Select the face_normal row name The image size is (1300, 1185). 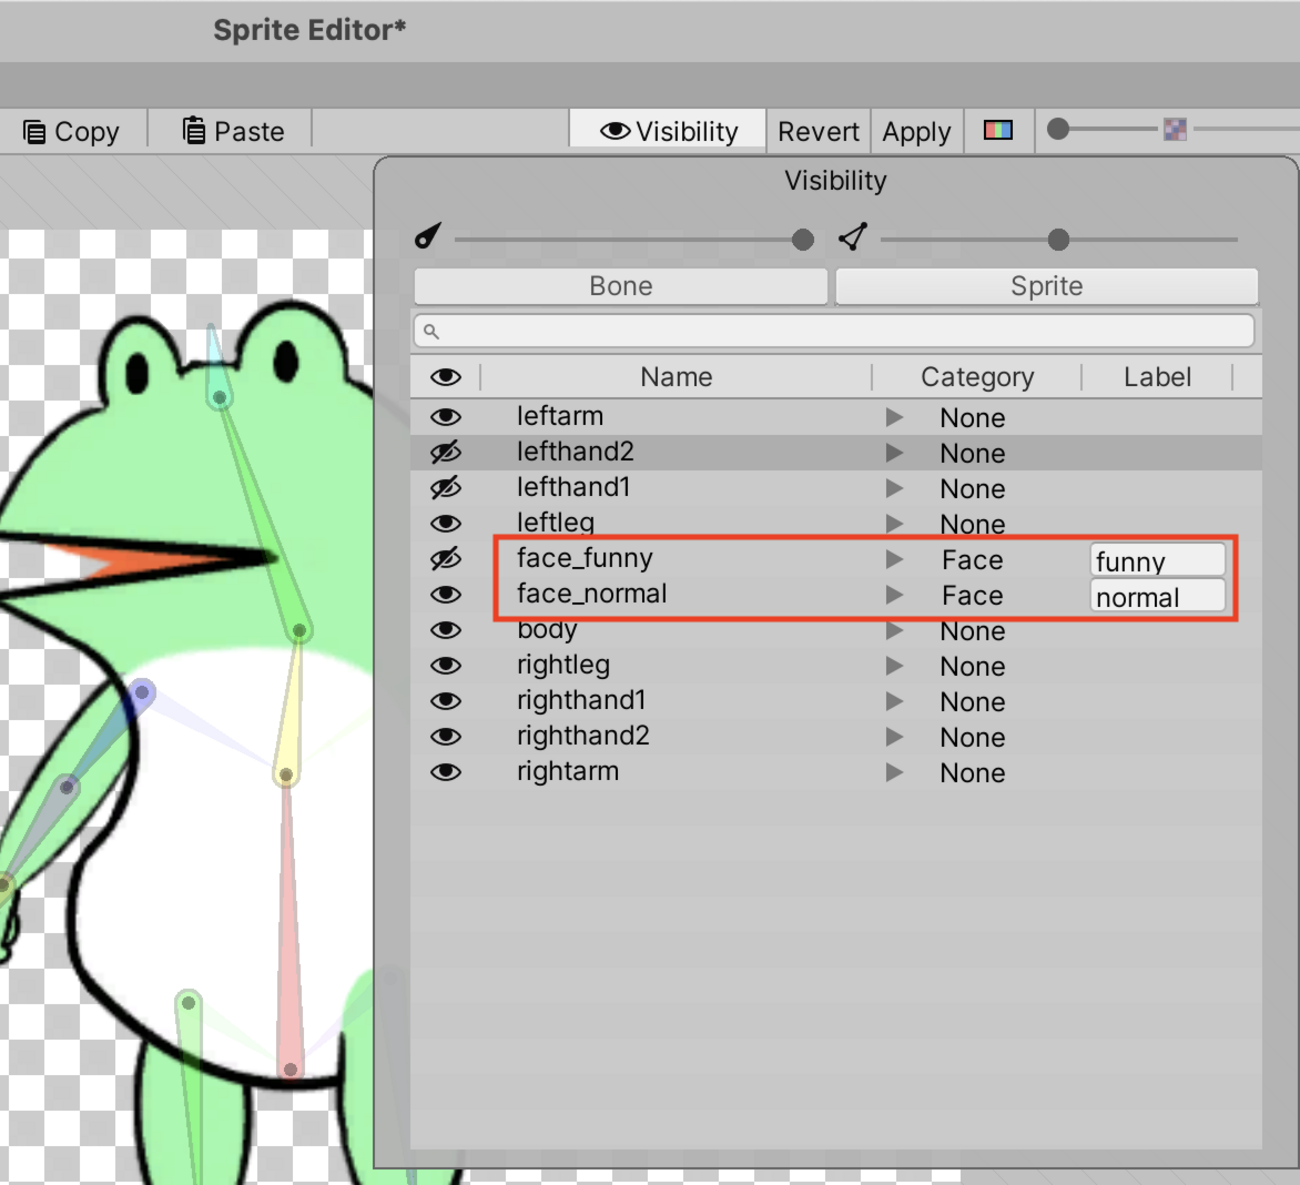click(x=591, y=594)
